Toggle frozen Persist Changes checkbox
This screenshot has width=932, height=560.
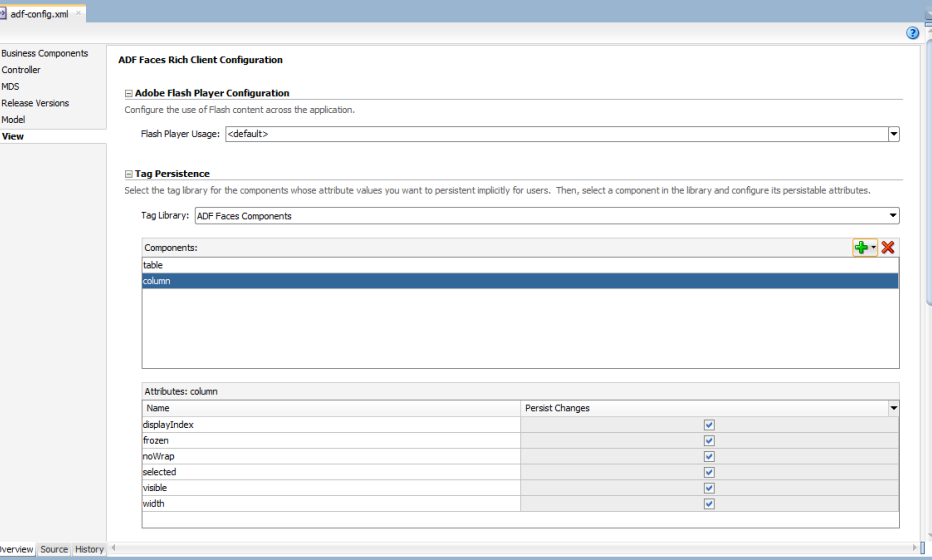(709, 441)
